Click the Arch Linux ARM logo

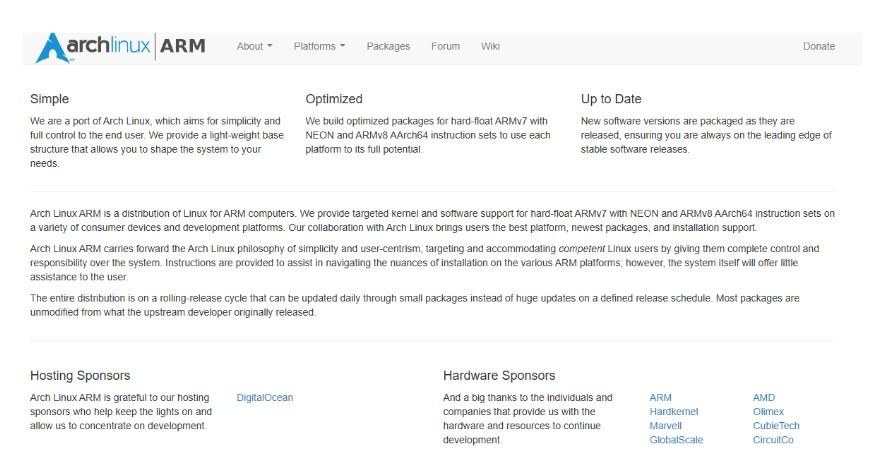[120, 47]
